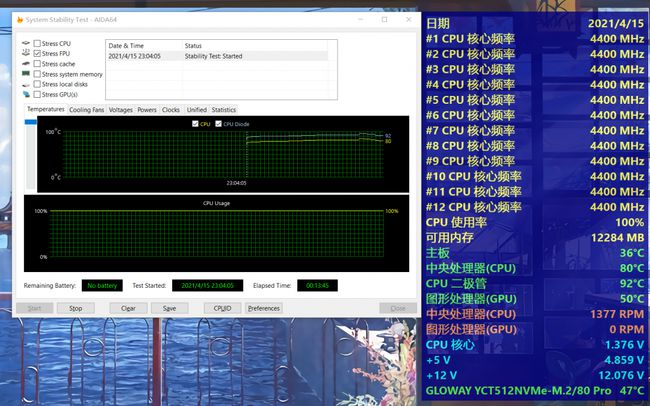
Task: Click the disk drive icon beside Stress local disks
Action: [26, 84]
